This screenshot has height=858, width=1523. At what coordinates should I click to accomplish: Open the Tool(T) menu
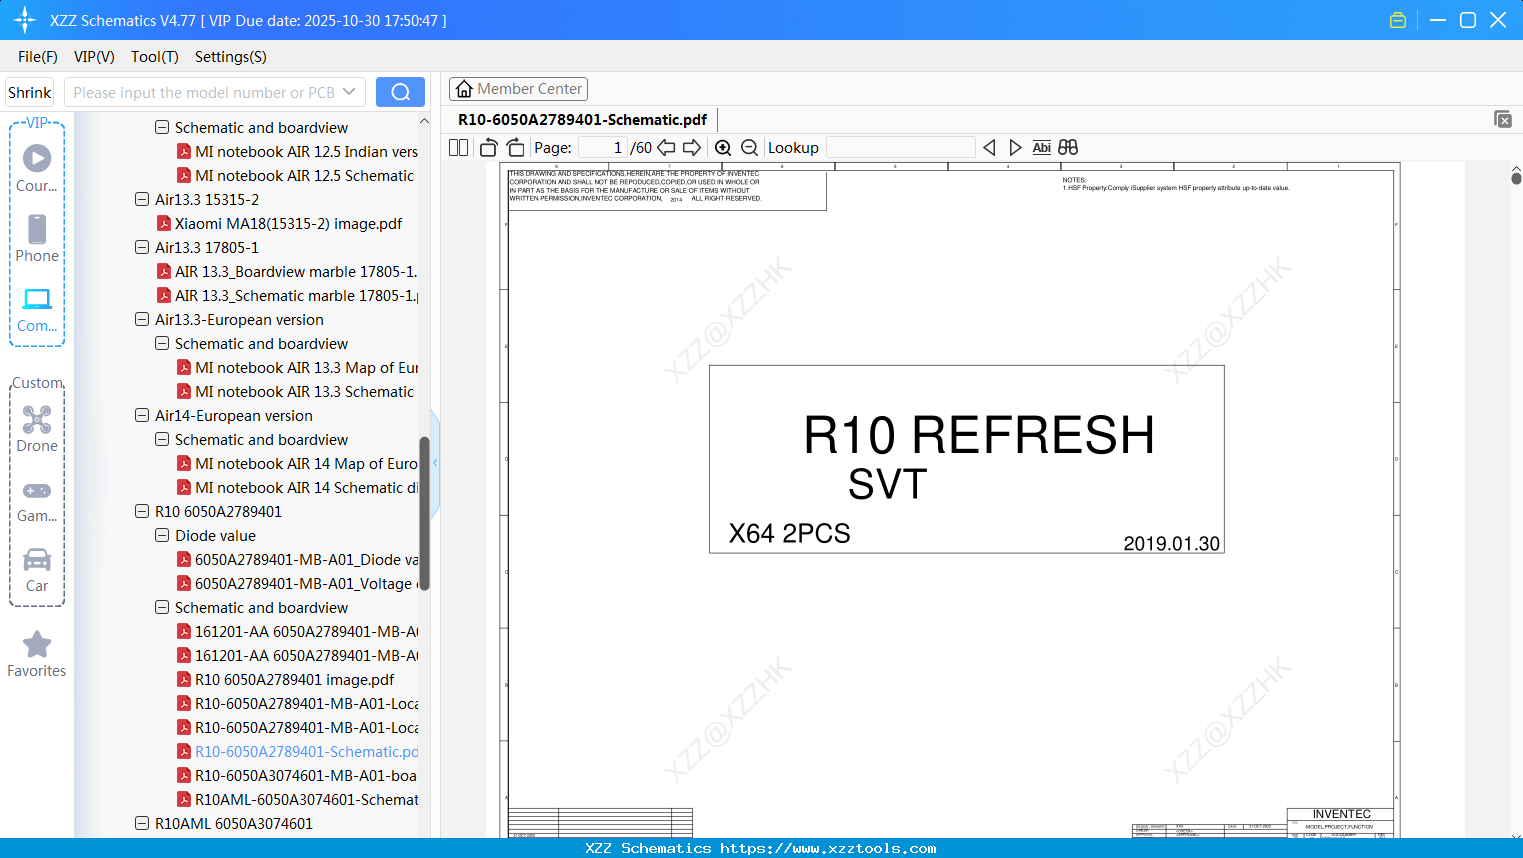155,57
